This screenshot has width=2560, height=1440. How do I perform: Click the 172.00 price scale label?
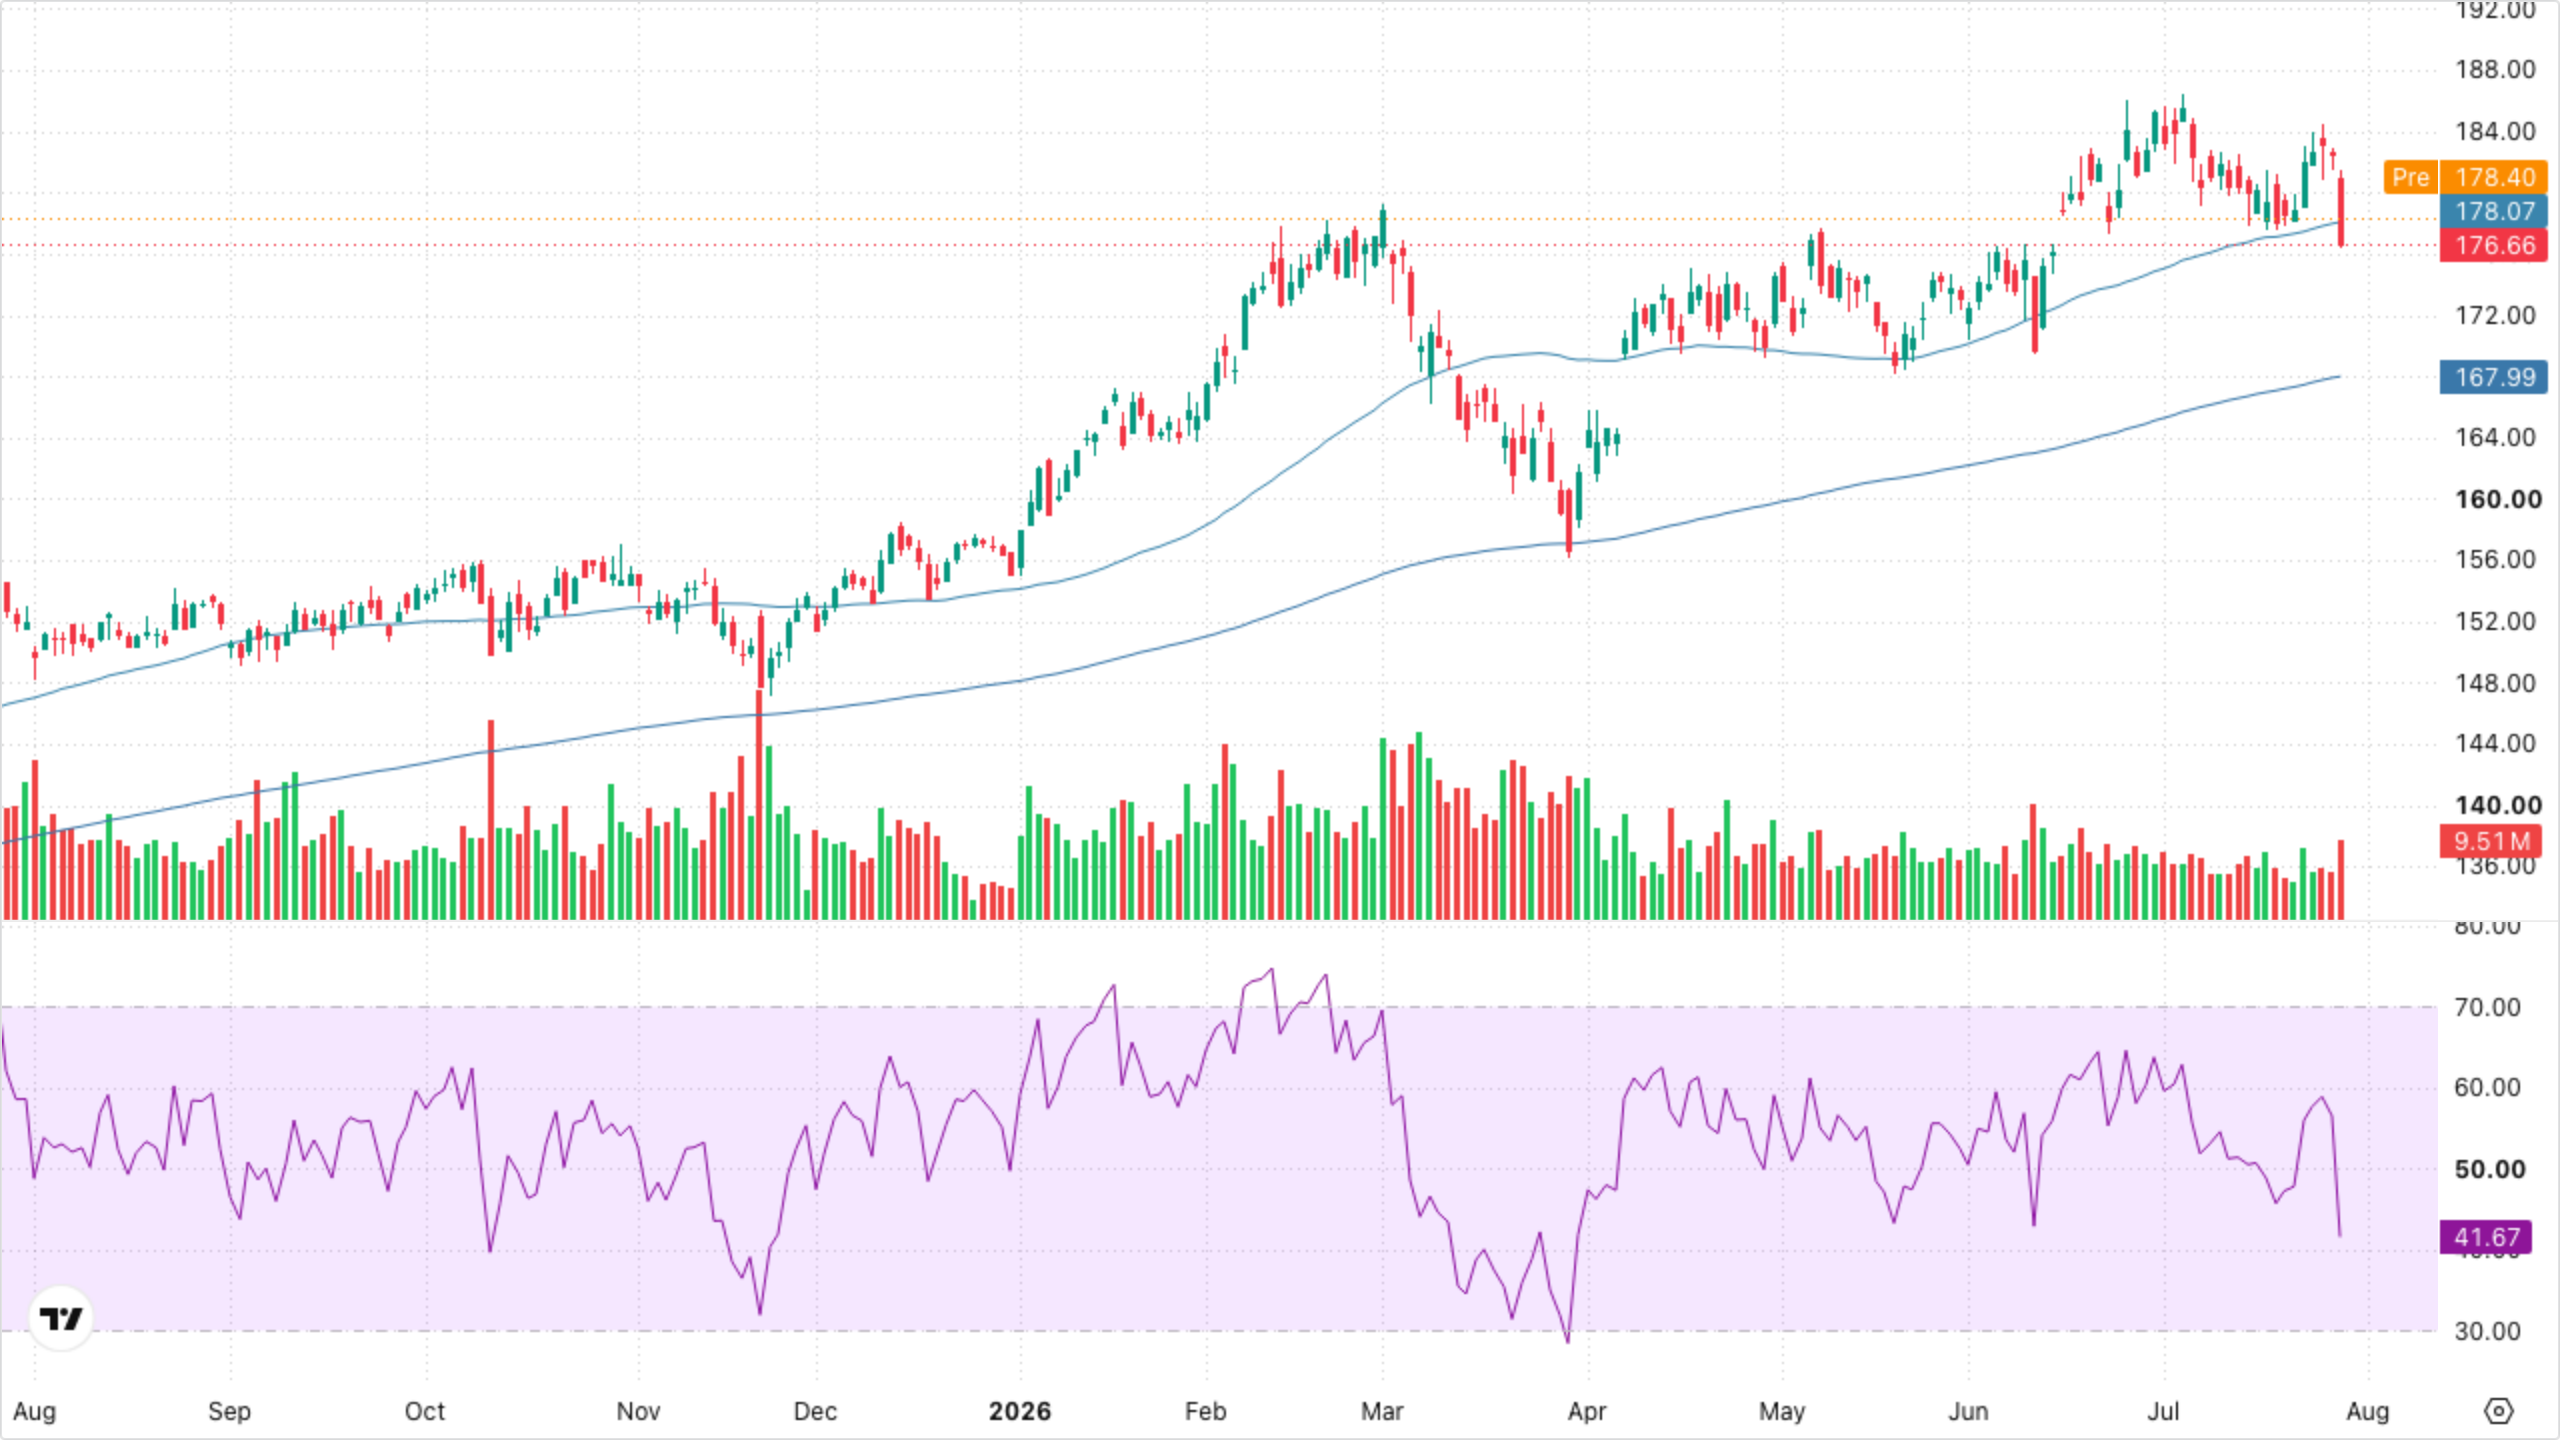2495,315
